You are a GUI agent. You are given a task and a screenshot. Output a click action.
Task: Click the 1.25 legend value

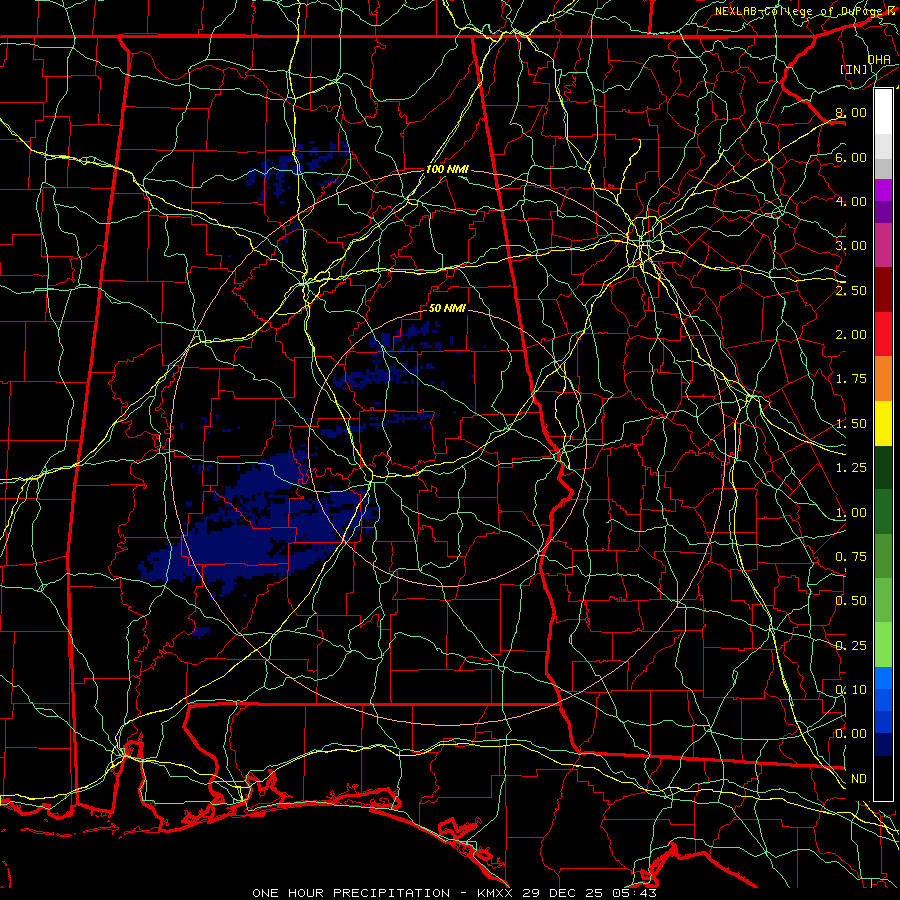tap(851, 468)
